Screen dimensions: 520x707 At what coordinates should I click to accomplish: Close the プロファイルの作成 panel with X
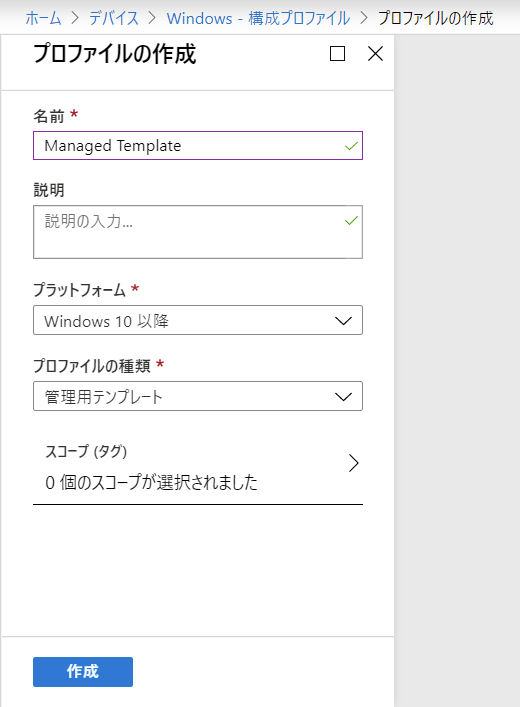coord(375,54)
